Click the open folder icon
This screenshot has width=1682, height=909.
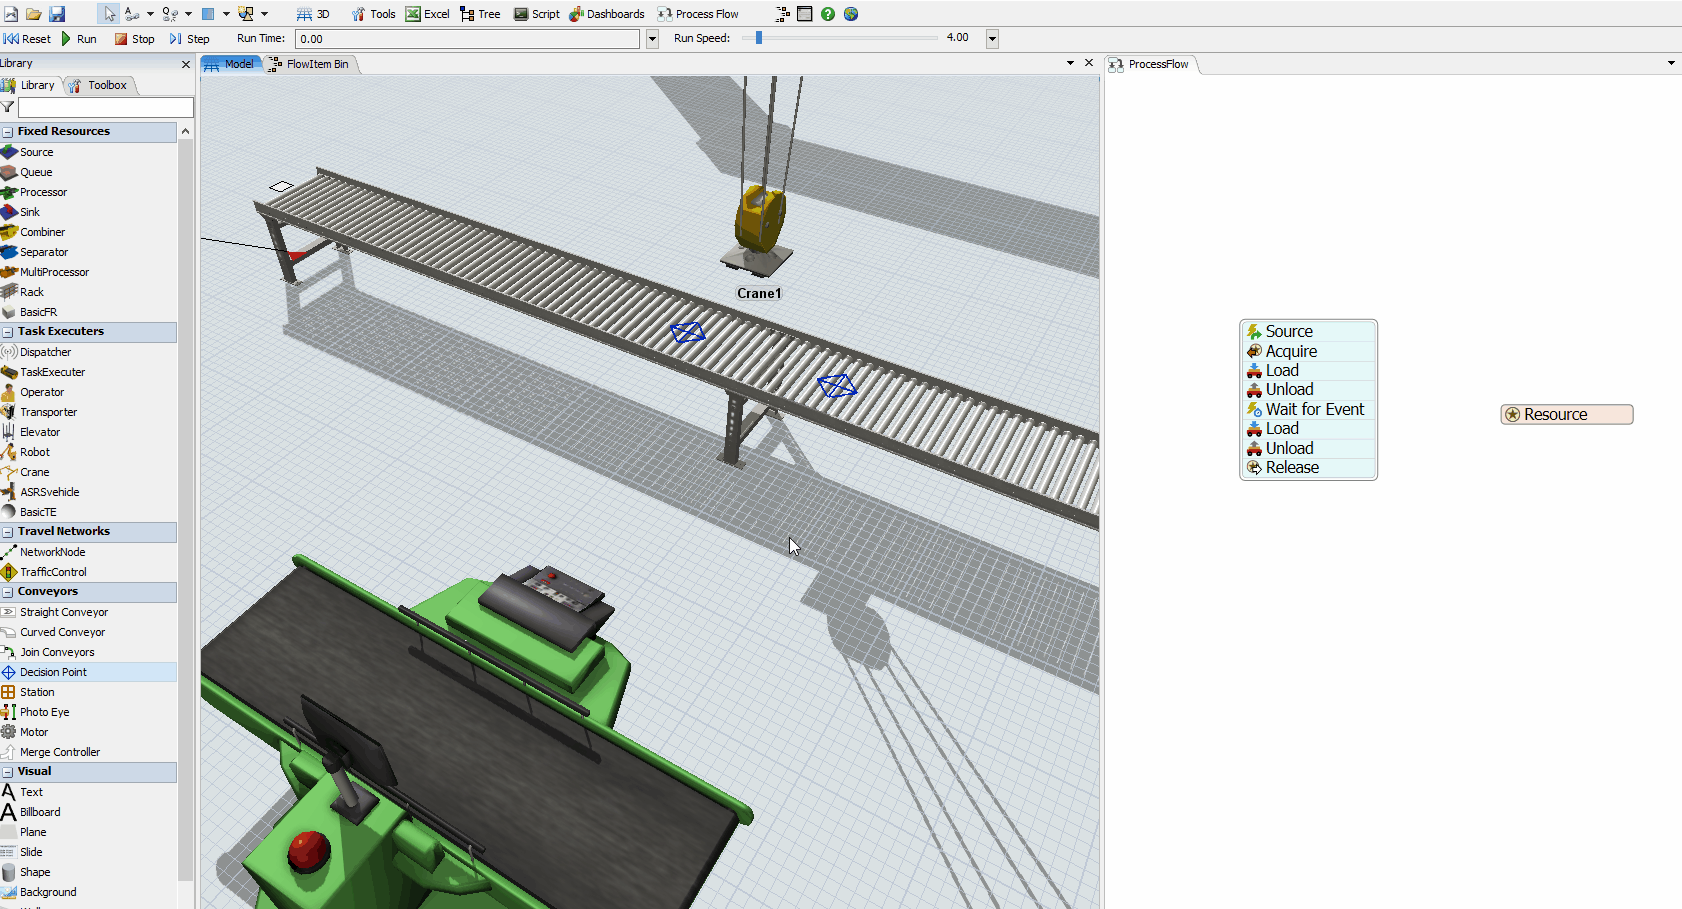pyautogui.click(x=34, y=14)
